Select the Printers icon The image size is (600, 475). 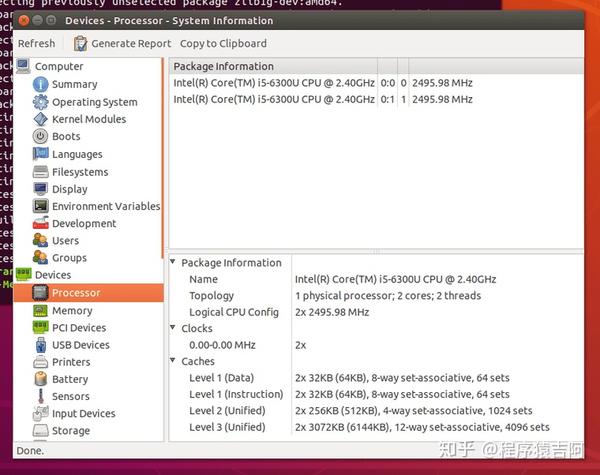coord(41,362)
